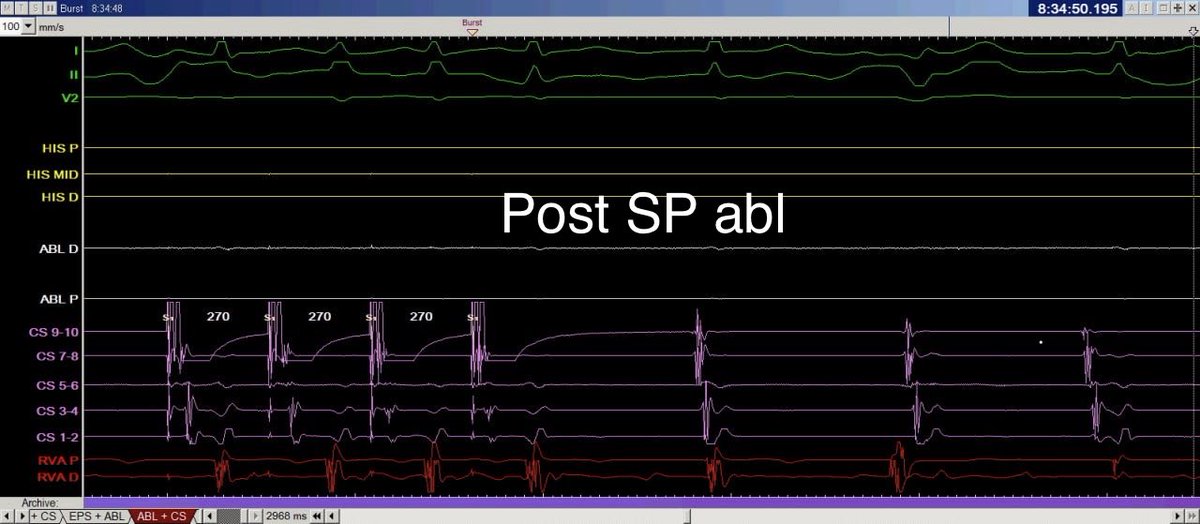Click the T button in title bar
The height and width of the screenshot is (524, 1200).
coord(22,8)
